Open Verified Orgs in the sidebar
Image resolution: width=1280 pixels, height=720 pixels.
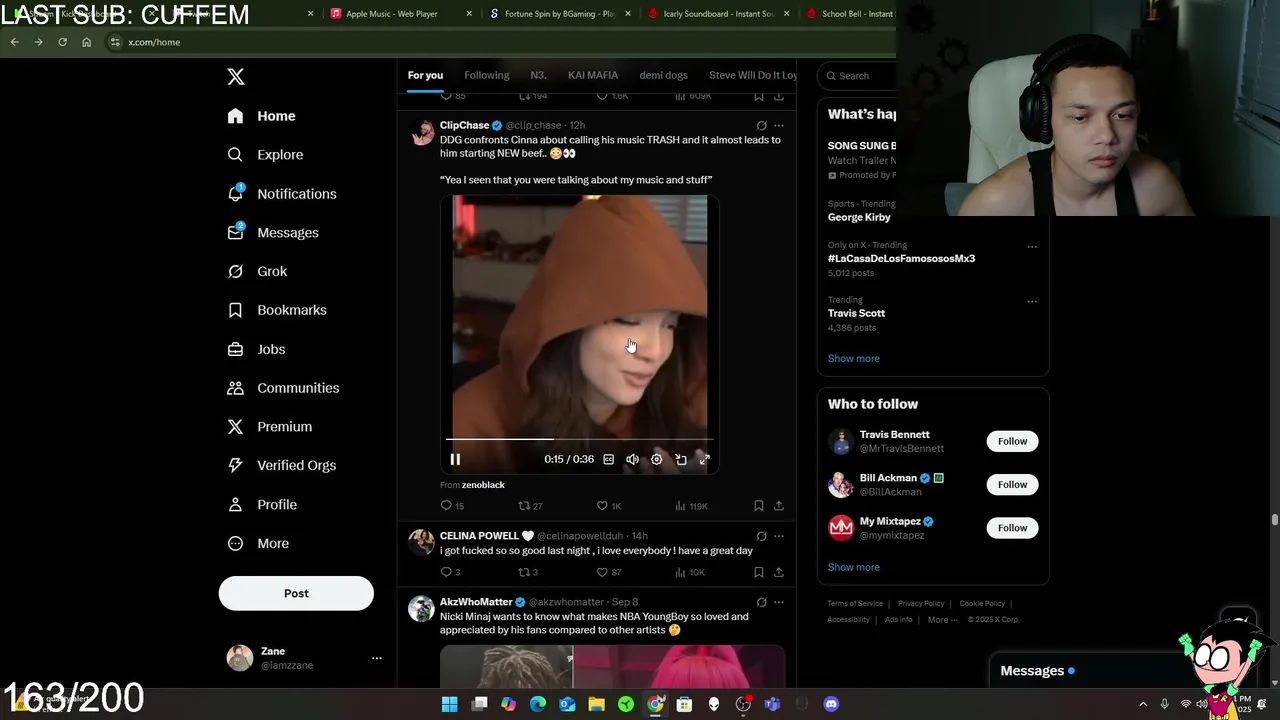[281, 465]
